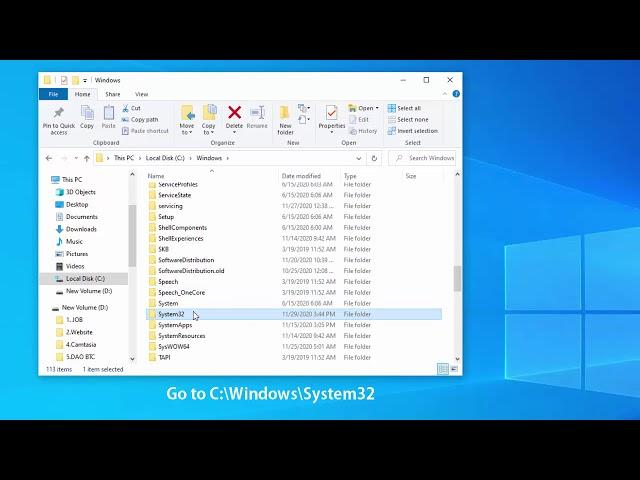The height and width of the screenshot is (480, 640).
Task: Refresh the folder view
Action: pos(374,158)
